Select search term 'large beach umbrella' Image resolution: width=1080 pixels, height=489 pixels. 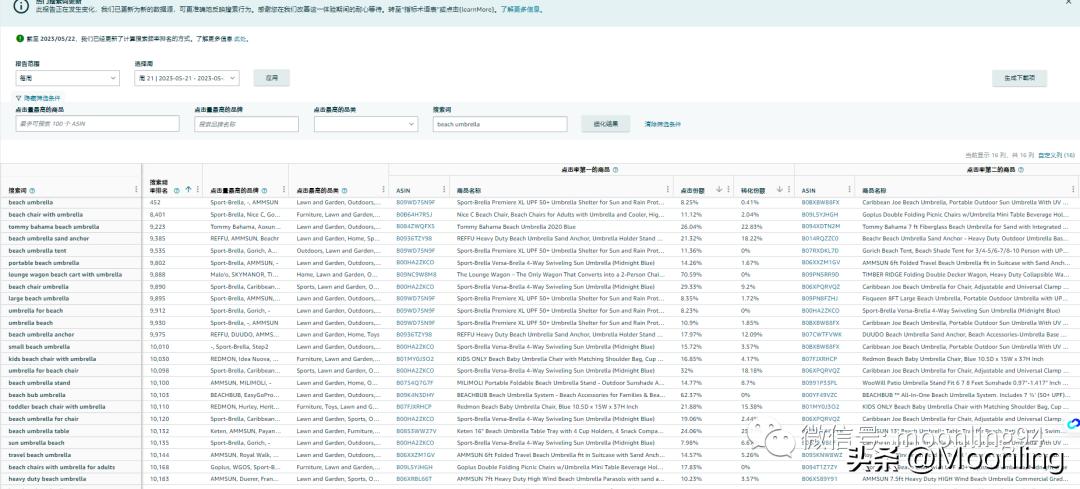point(39,298)
